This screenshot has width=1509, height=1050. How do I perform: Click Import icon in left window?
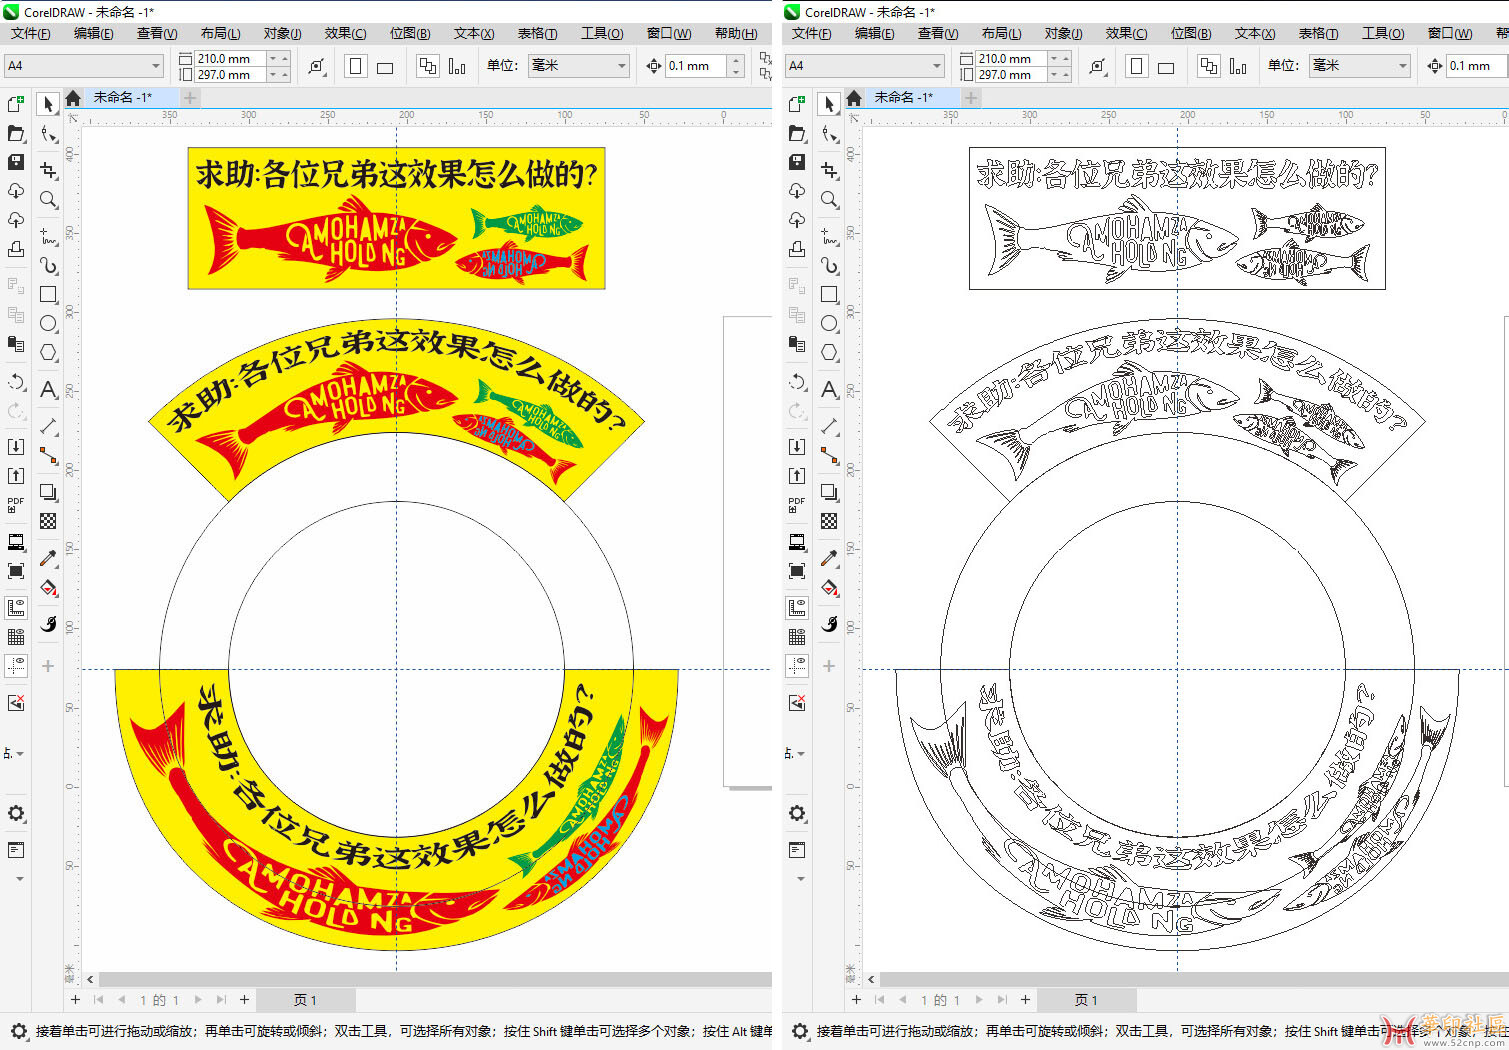(x=16, y=447)
